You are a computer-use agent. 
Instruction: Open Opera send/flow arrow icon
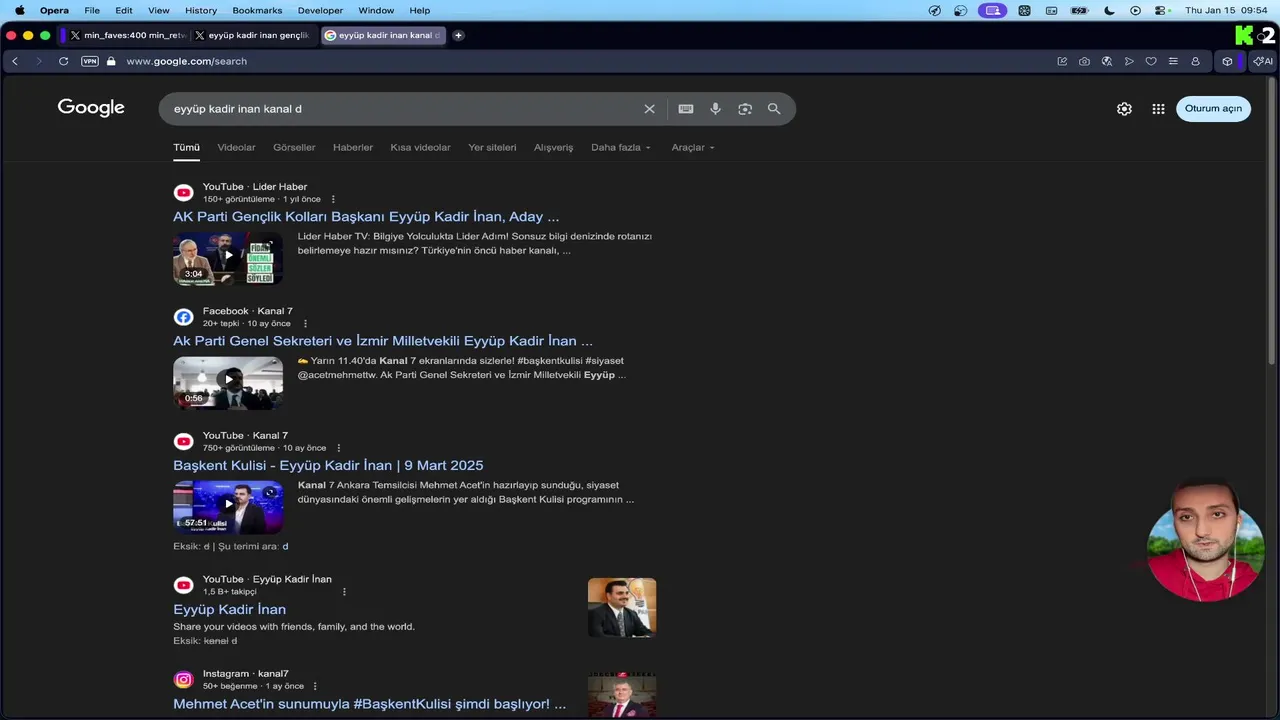click(x=1129, y=61)
